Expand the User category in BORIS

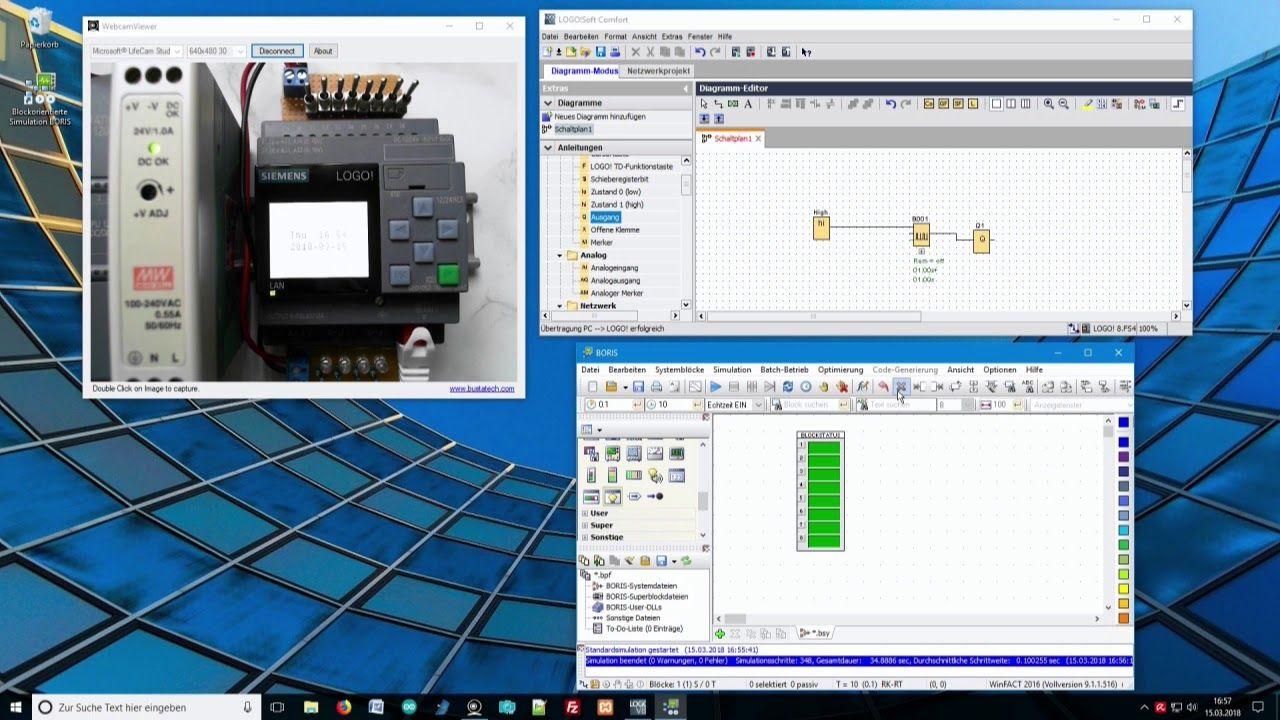point(585,513)
